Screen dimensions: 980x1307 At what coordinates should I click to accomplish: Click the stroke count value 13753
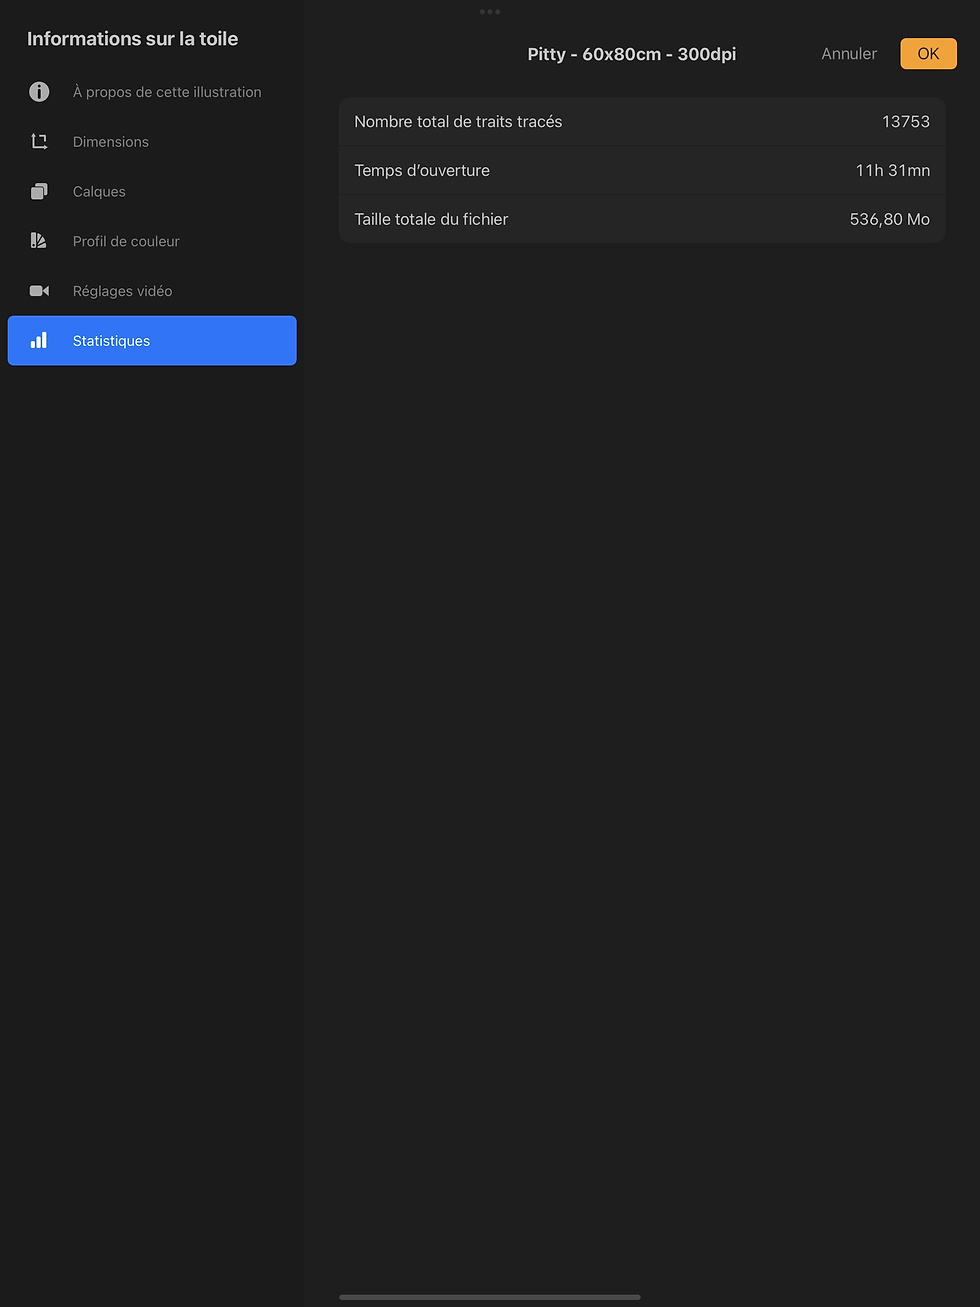click(906, 122)
